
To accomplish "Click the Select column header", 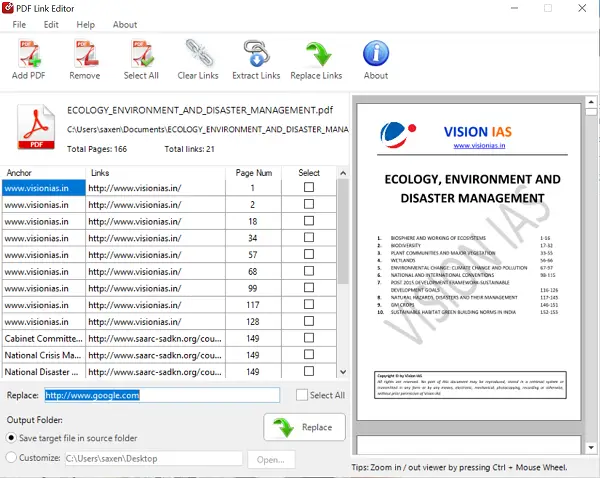I will pyautogui.click(x=309, y=173).
